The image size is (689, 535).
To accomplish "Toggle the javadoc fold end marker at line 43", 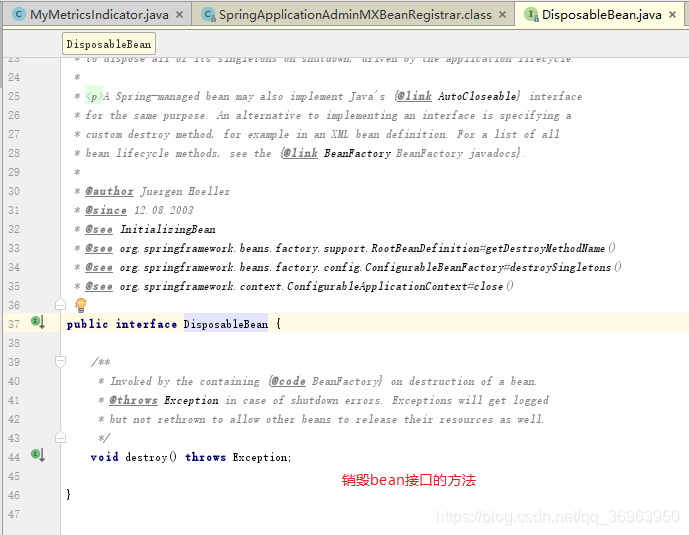I will 60,437.
